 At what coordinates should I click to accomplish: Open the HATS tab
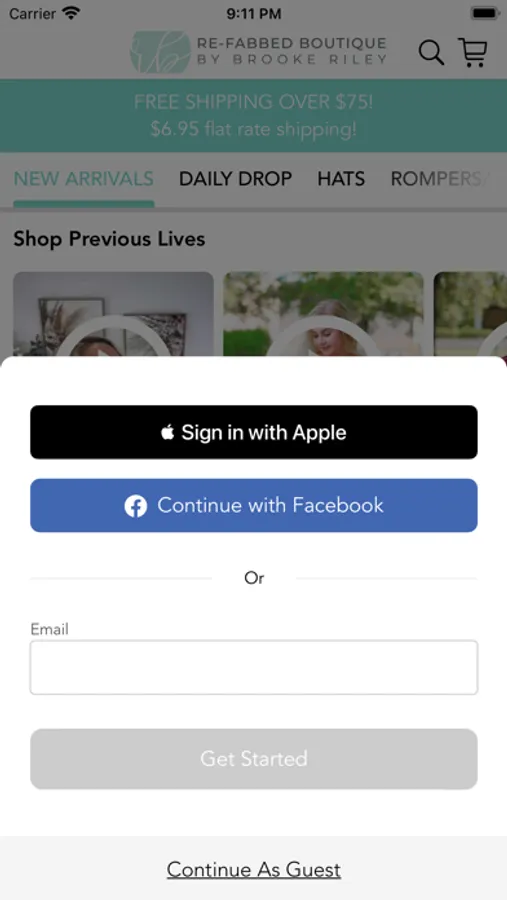click(341, 179)
